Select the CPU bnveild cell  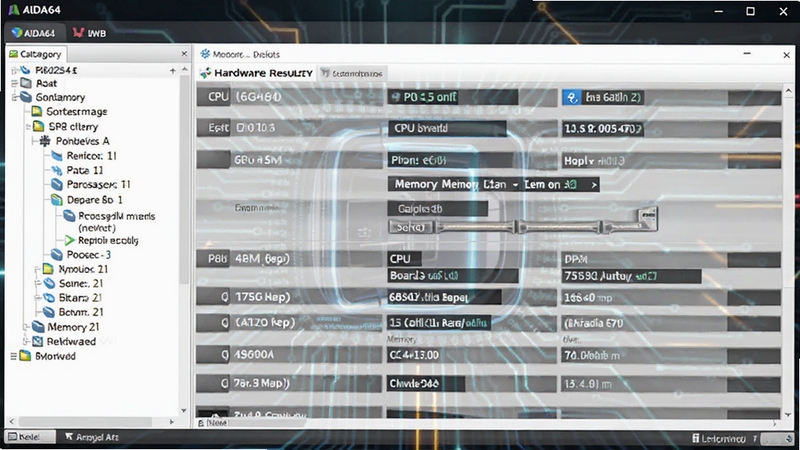[447, 128]
